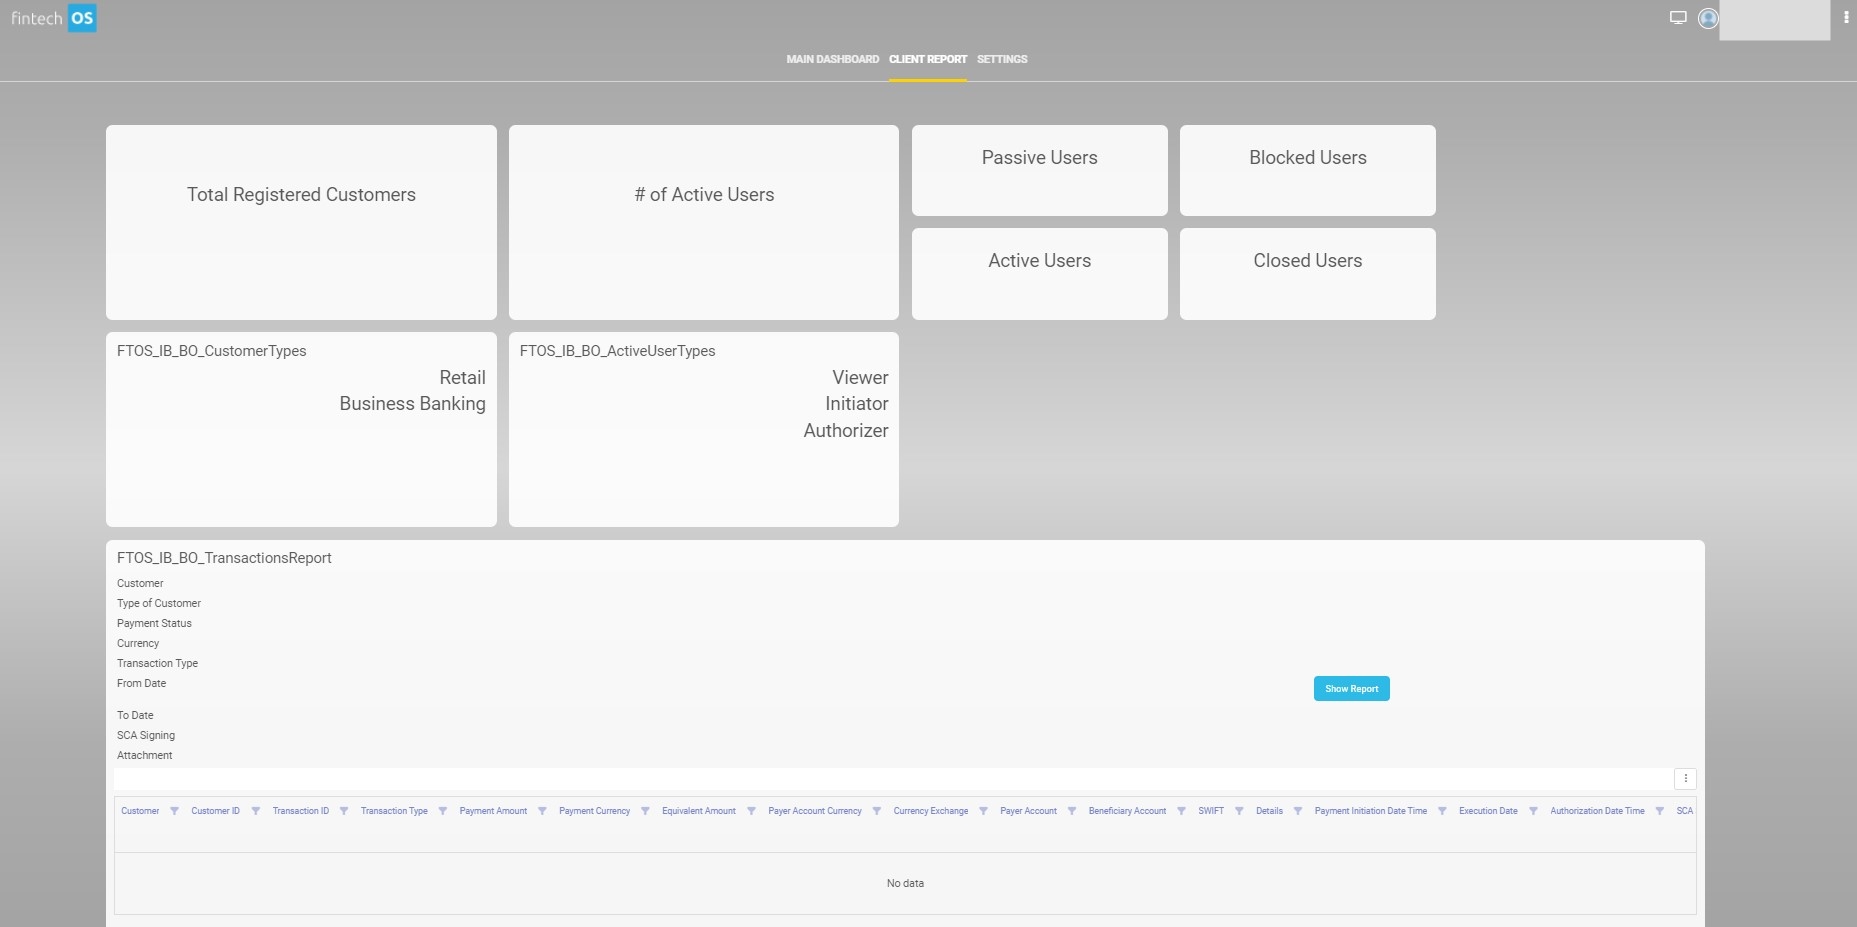Screen dimensions: 1857x927
Task: Filter the Execution Date column
Action: pos(1533,811)
